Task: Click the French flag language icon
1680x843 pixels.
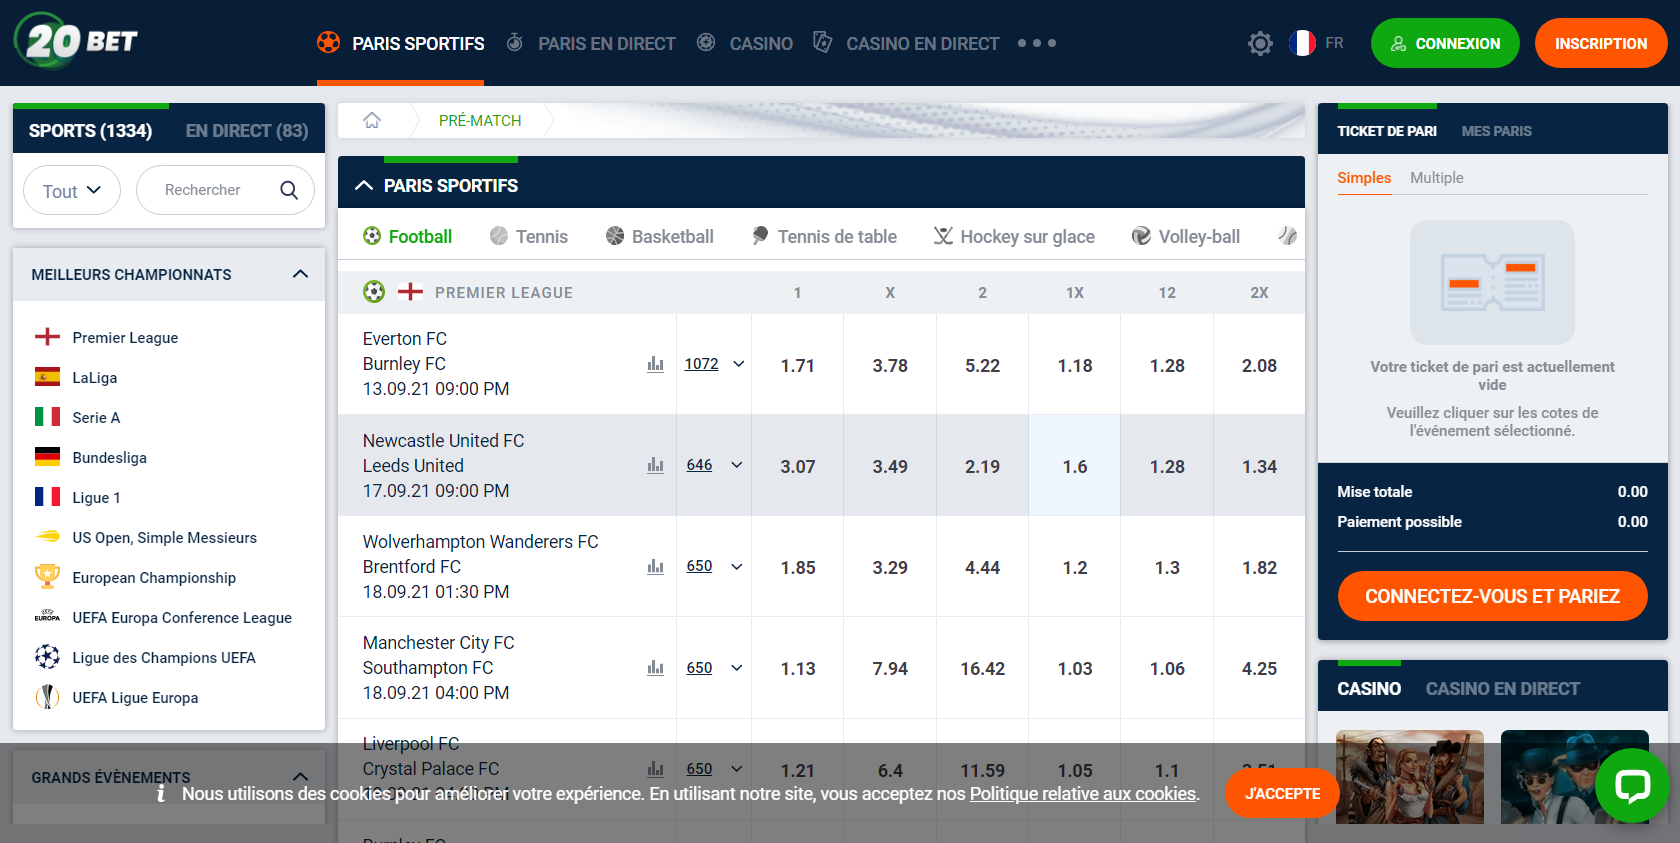Action: [x=1301, y=43]
